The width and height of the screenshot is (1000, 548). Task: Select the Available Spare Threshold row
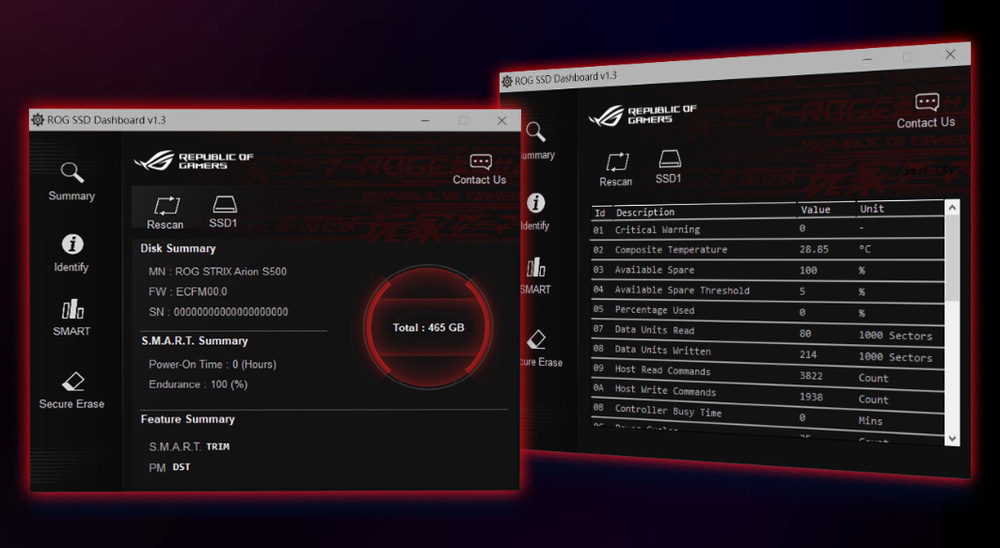click(x=767, y=290)
